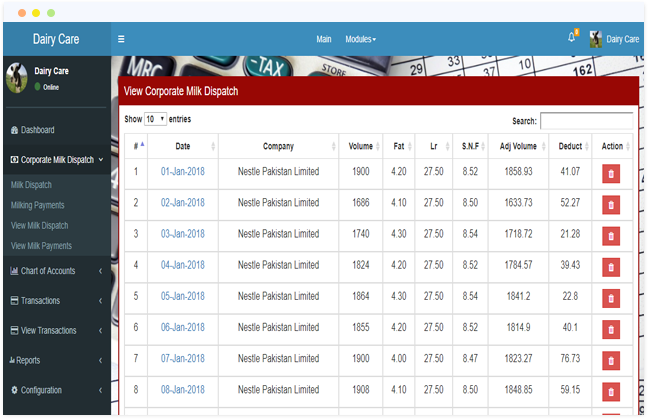This screenshot has height=419, width=648.
Task: Open the Milking Payments submenu item
Action: [x=38, y=205]
